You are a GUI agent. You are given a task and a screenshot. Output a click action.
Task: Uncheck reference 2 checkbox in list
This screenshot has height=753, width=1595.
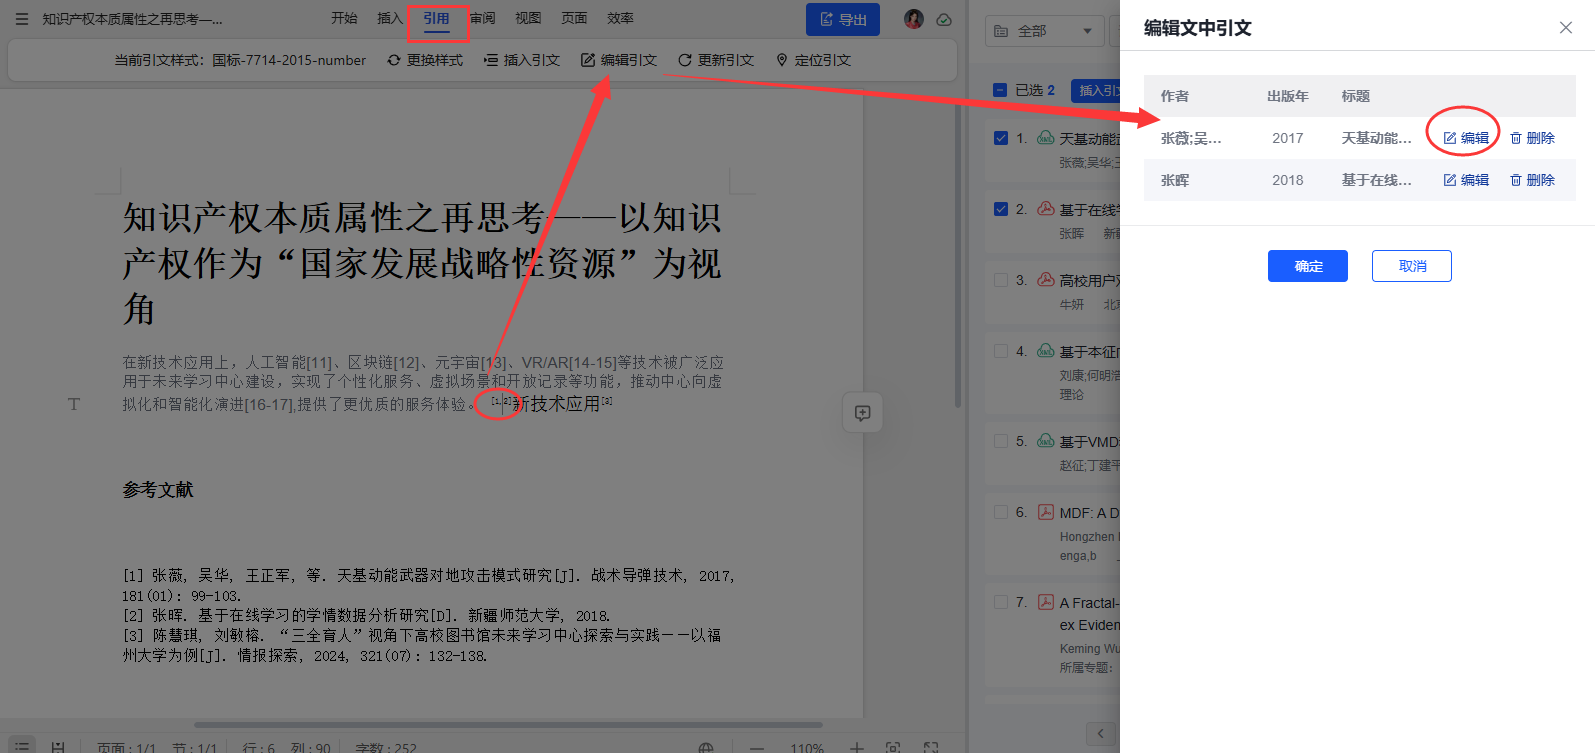(1001, 209)
